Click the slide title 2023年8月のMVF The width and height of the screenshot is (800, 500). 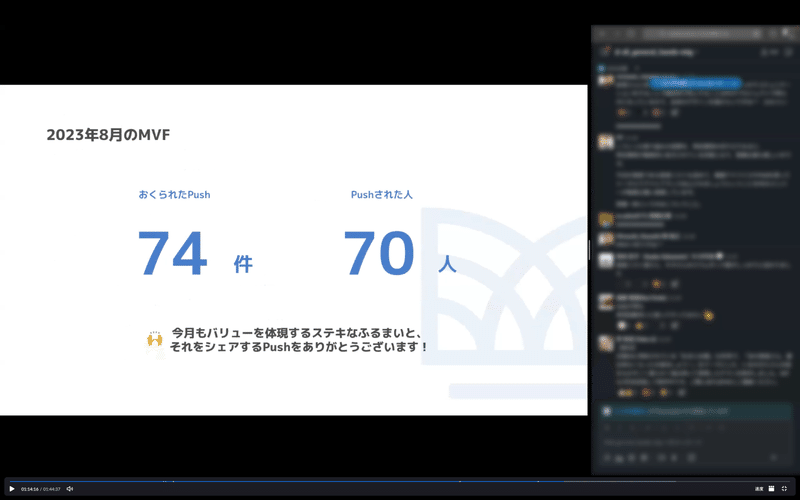108,135
